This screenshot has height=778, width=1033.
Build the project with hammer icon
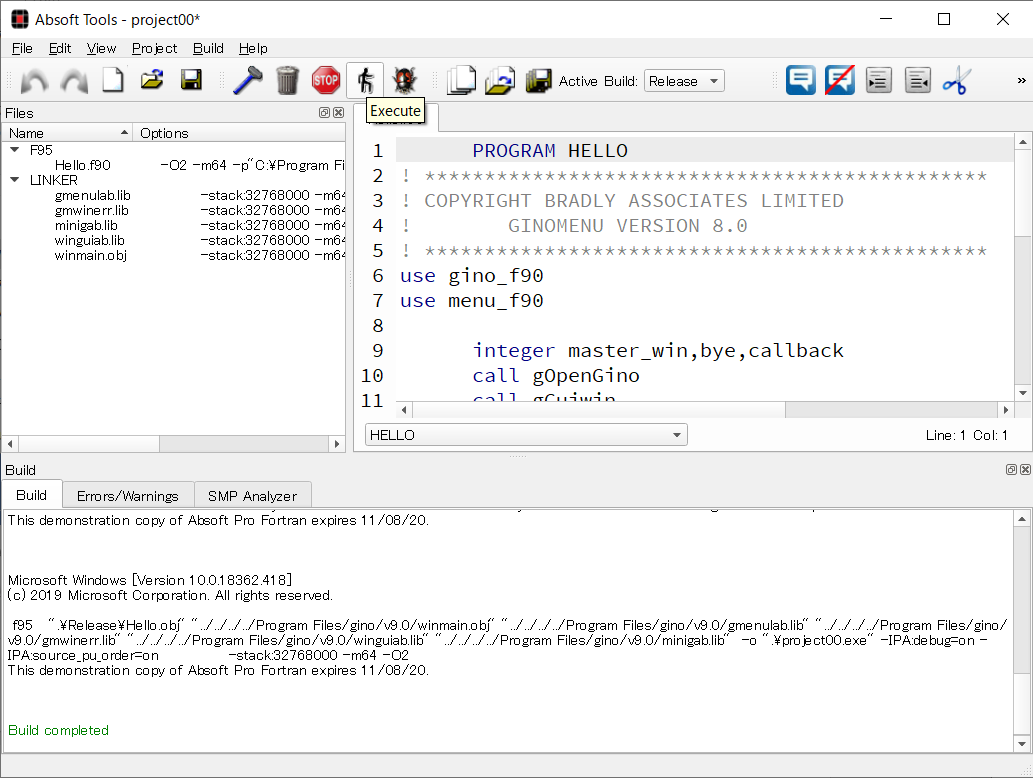(248, 80)
